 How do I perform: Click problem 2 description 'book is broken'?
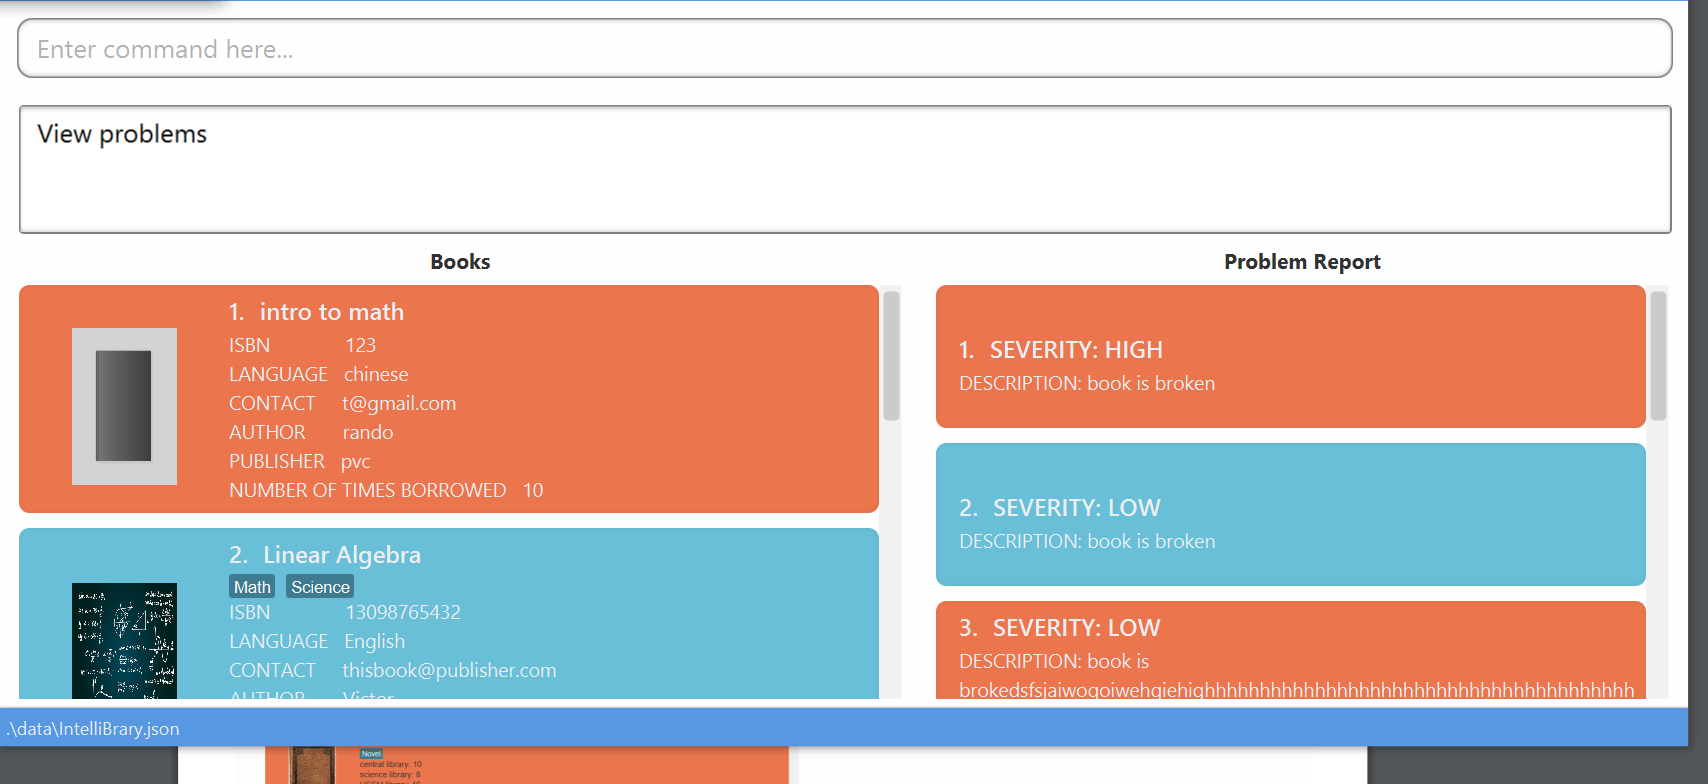[1151, 541]
